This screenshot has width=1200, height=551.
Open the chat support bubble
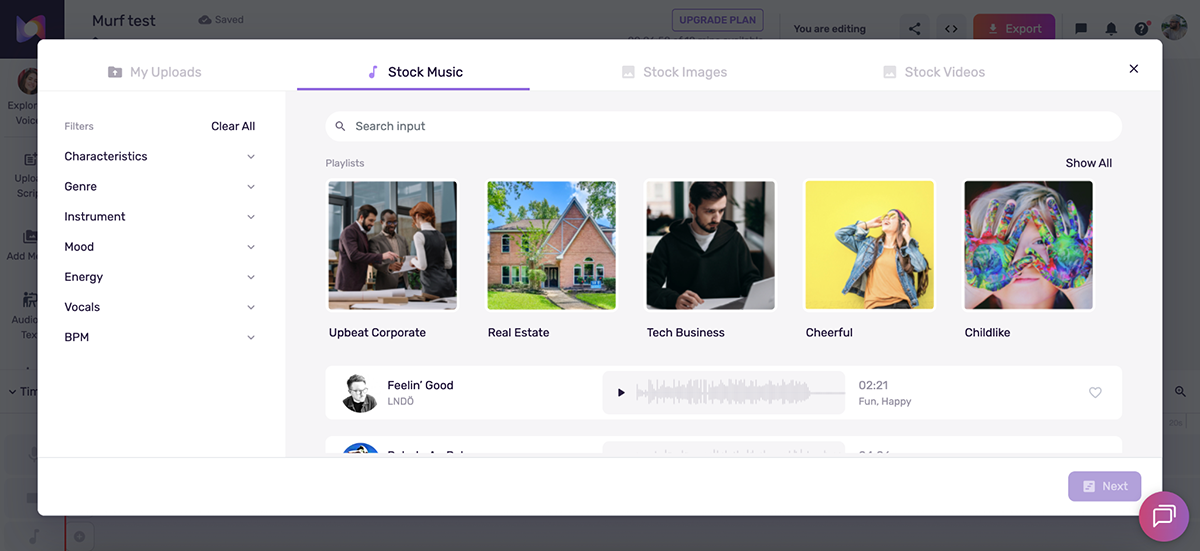(x=1163, y=516)
